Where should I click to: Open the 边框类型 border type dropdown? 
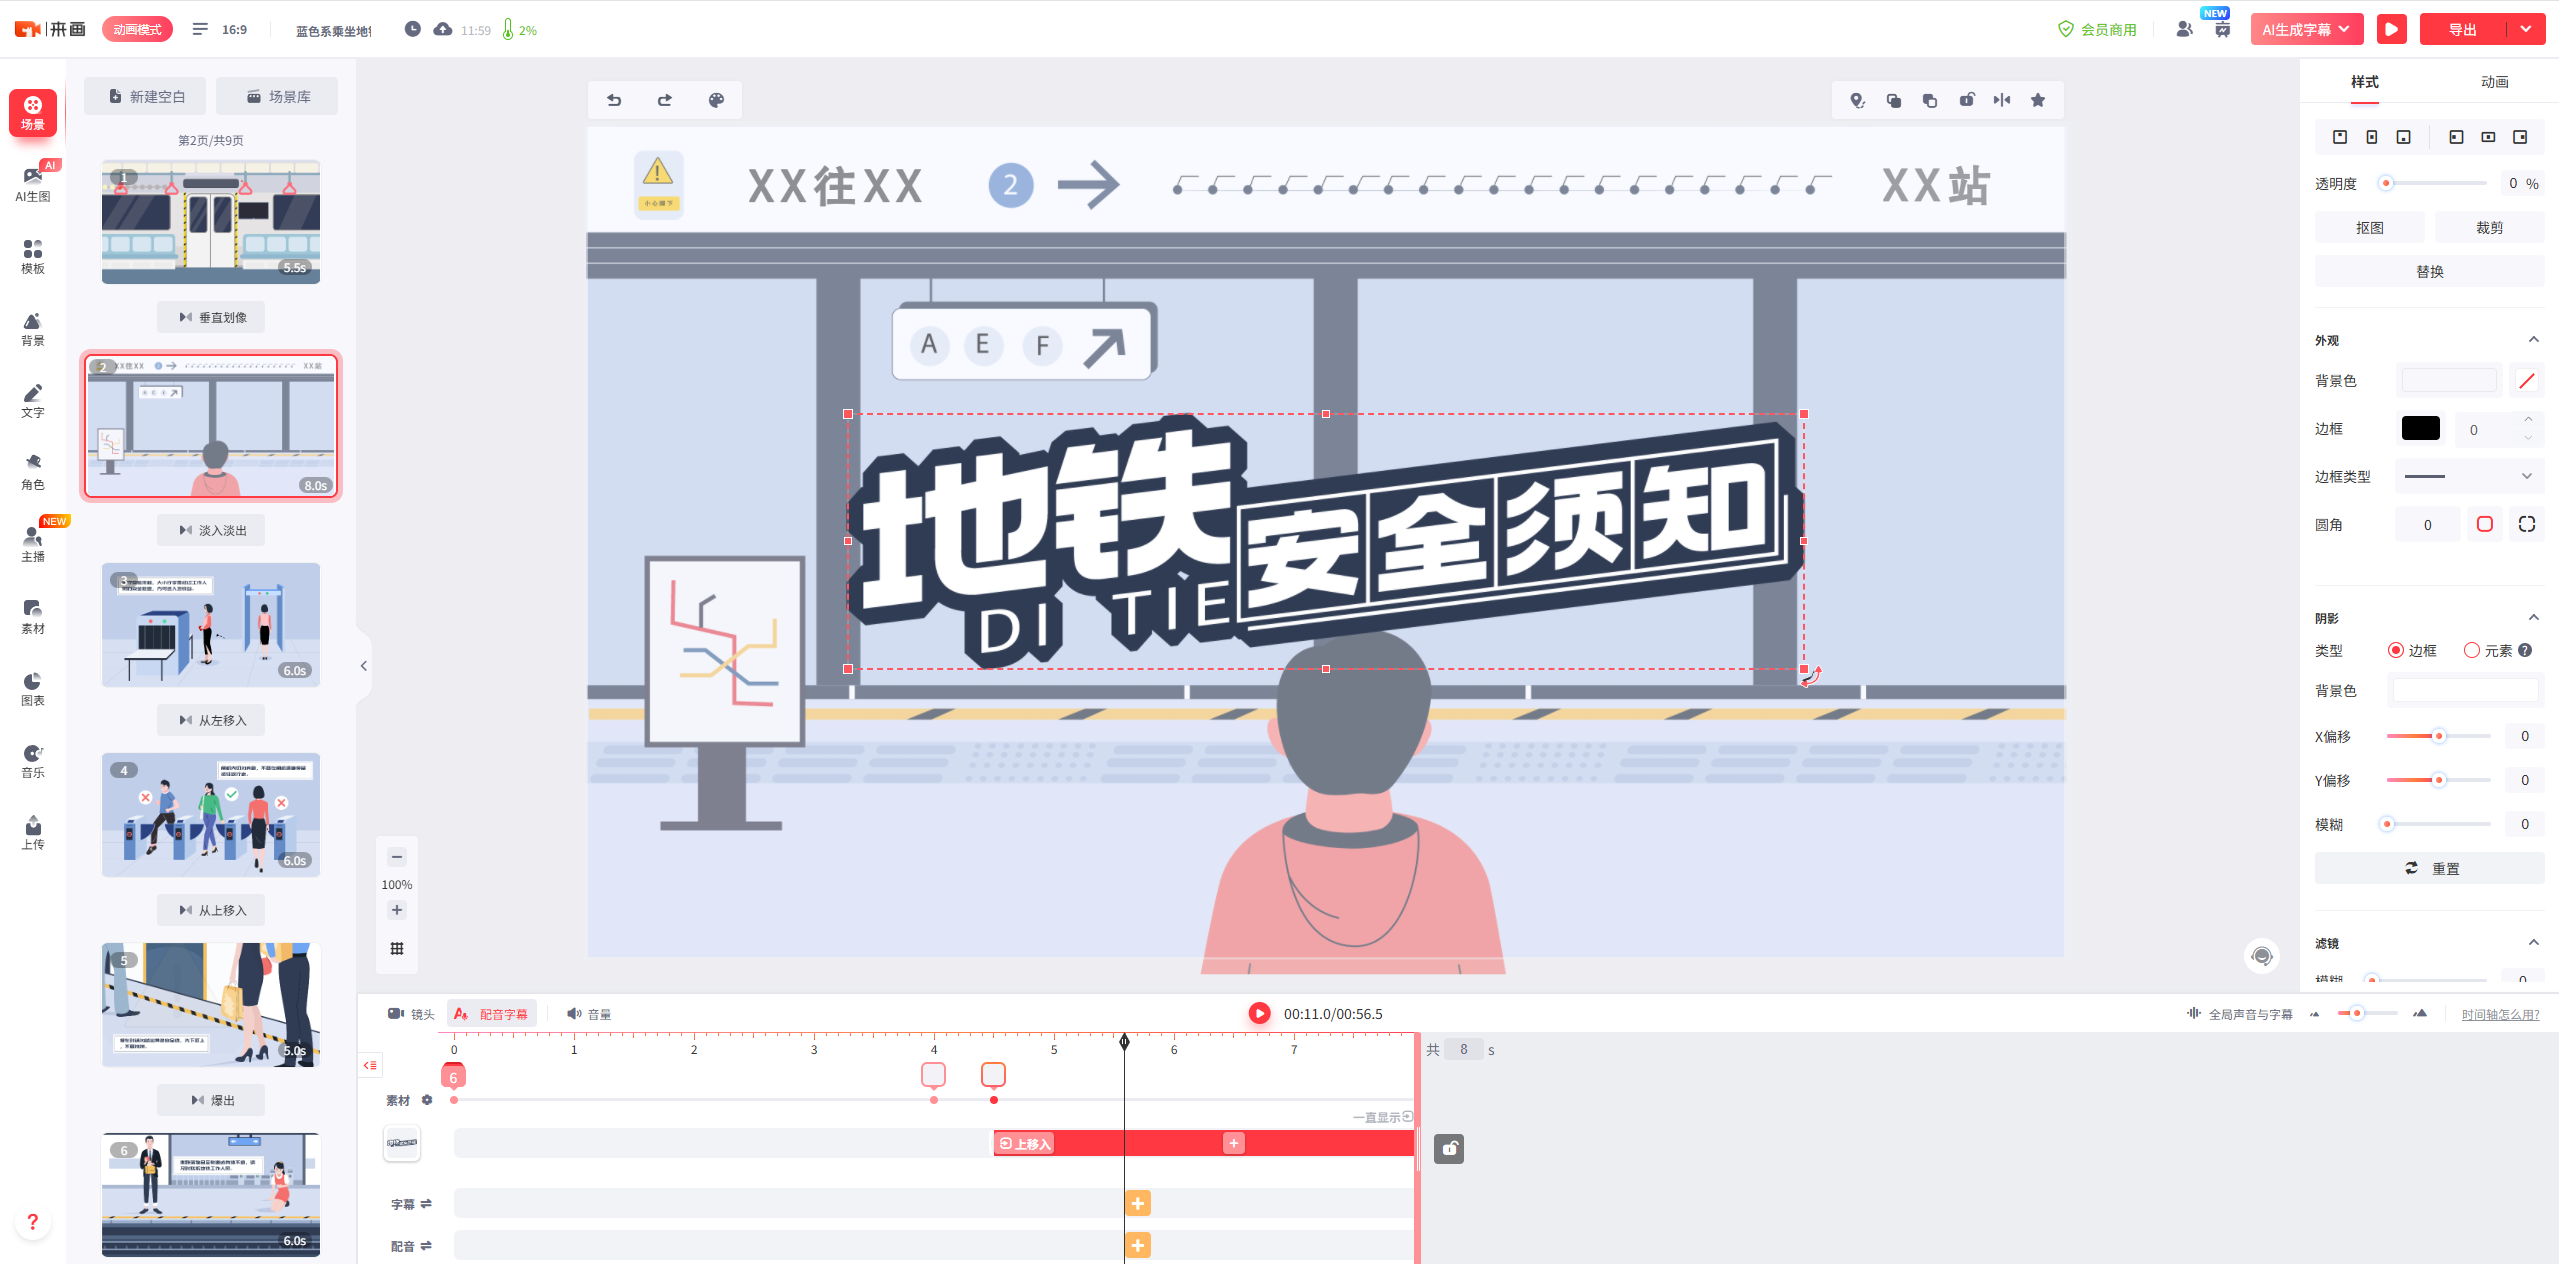[2468, 476]
